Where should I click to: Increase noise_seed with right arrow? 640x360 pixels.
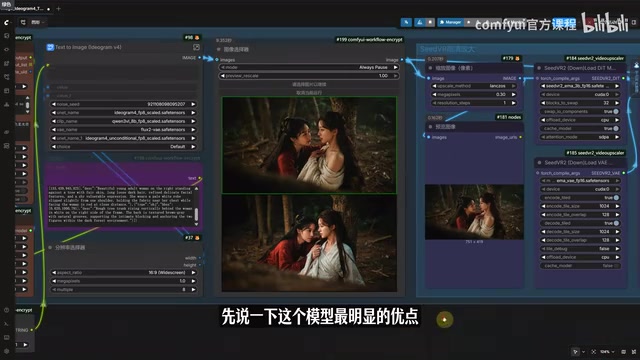[x=193, y=104]
